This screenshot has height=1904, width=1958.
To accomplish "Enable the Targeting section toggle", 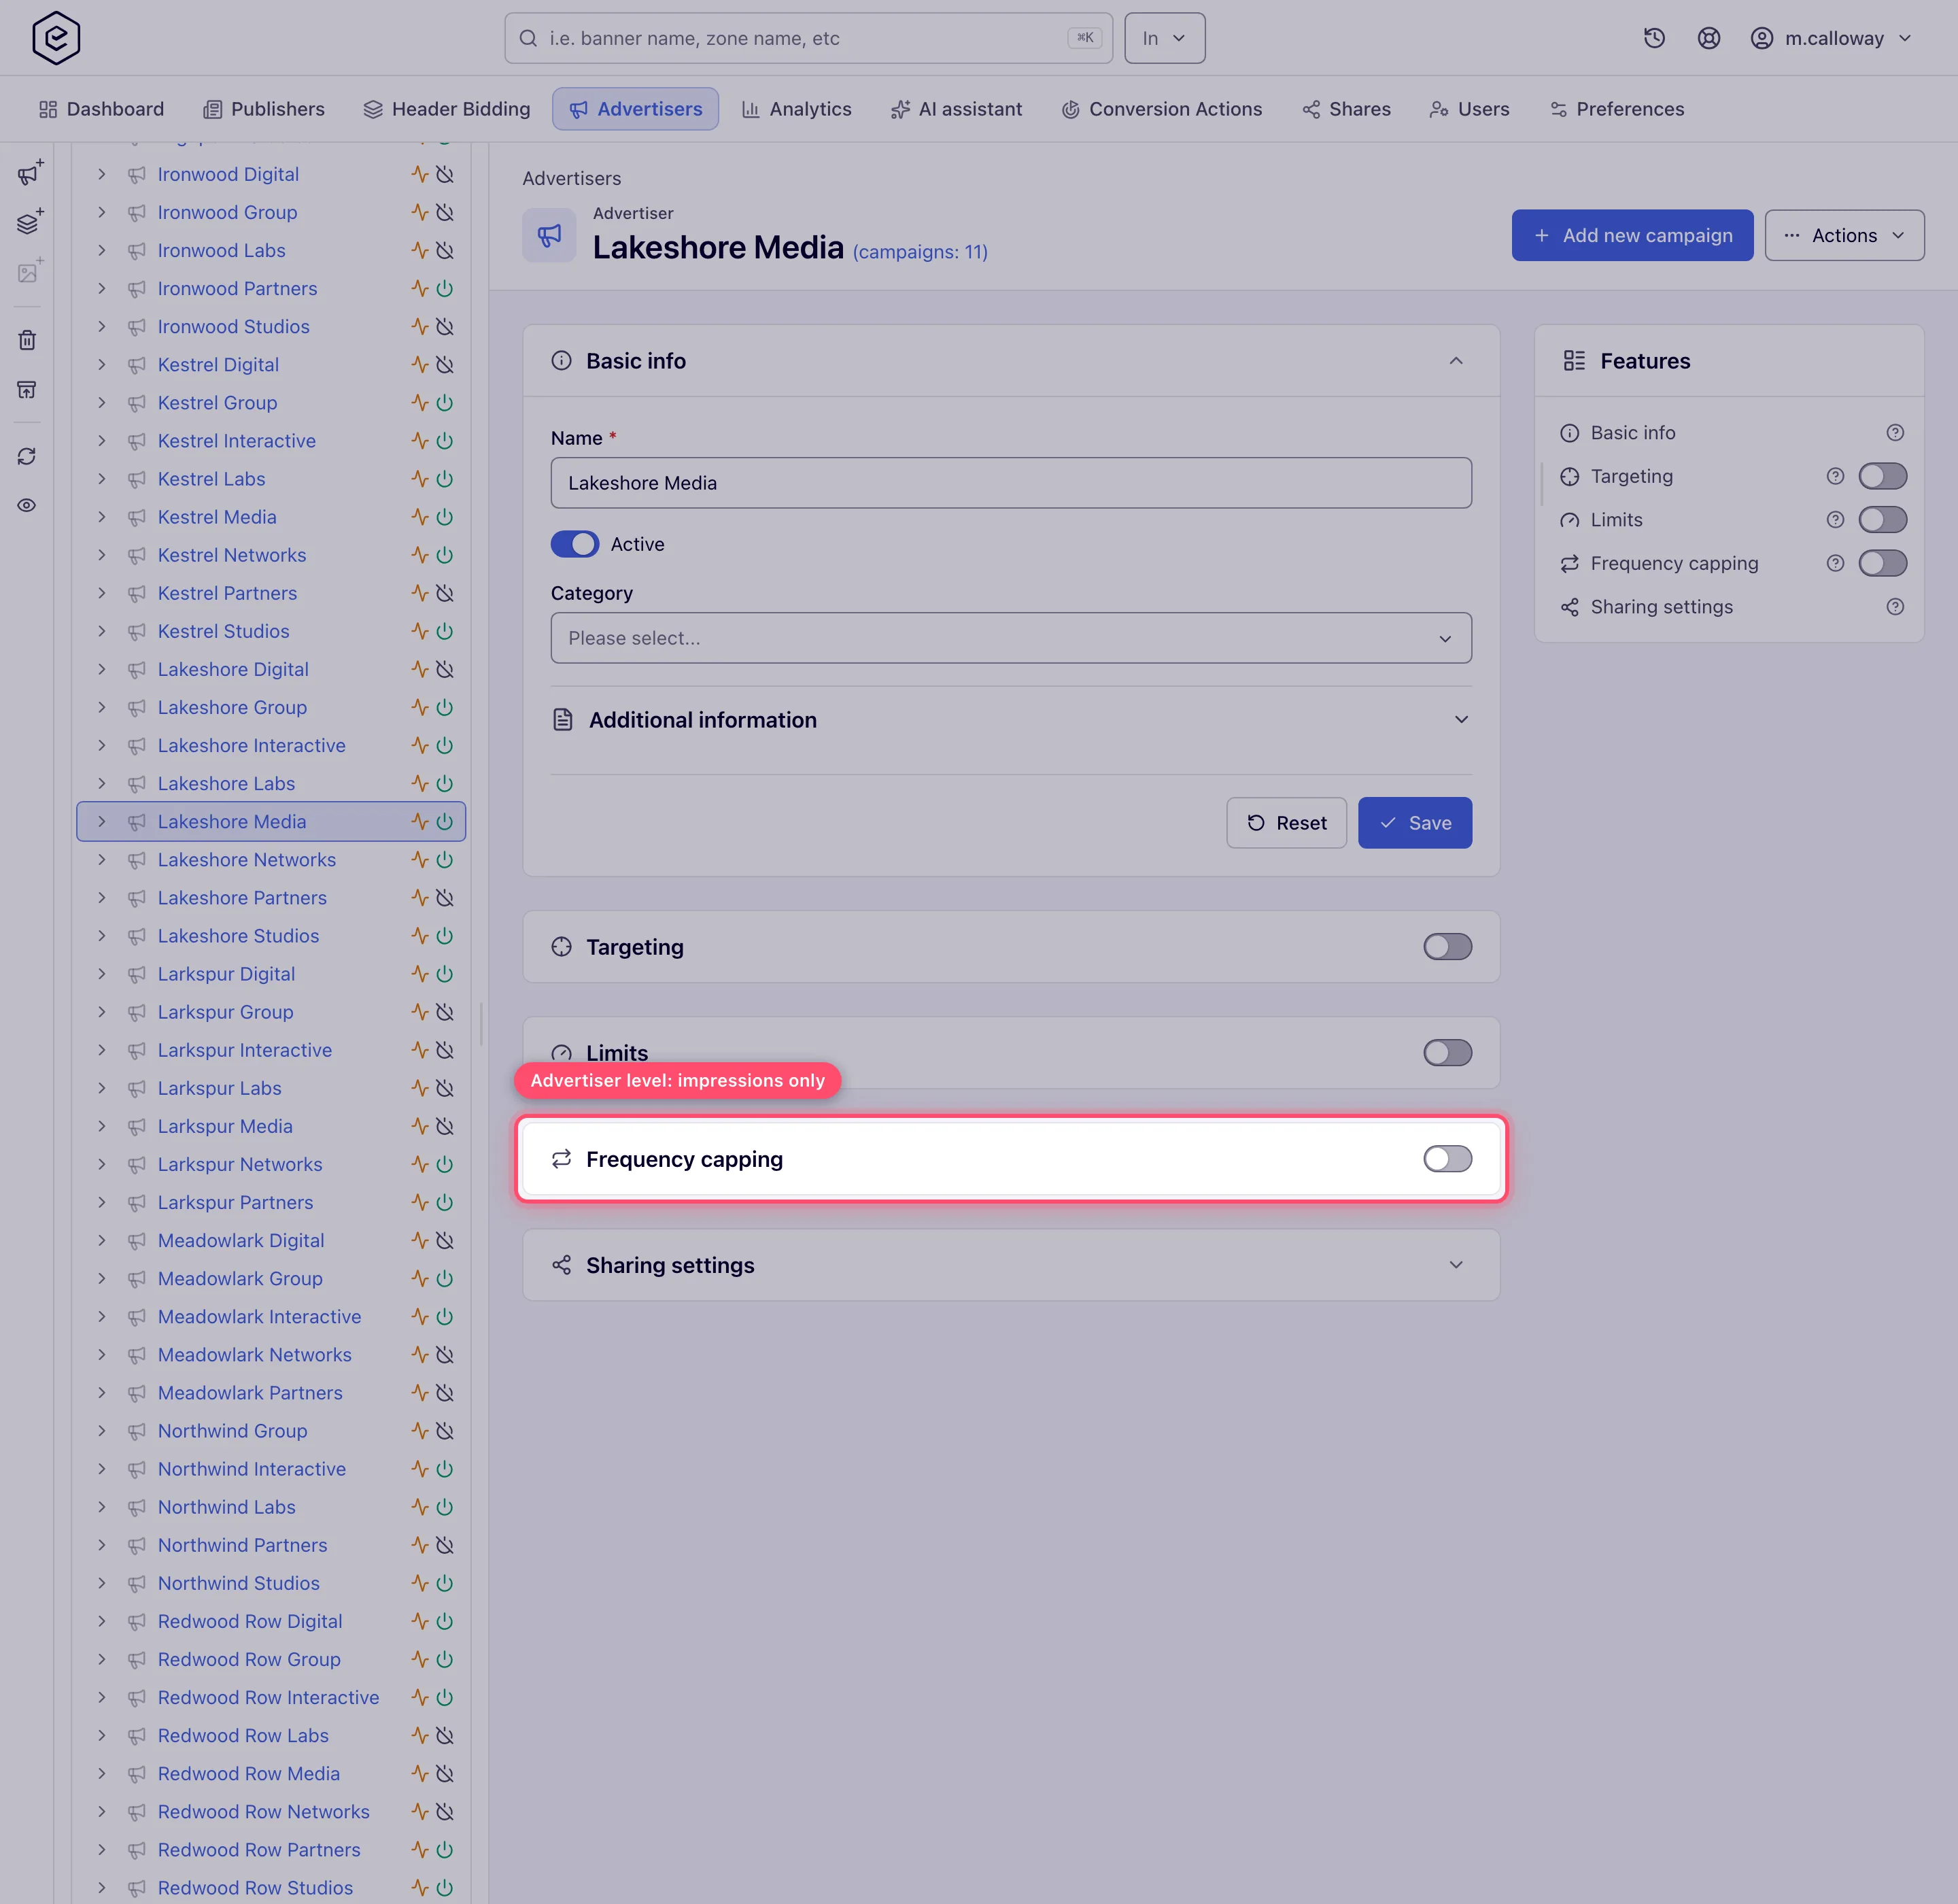I will click(1447, 946).
